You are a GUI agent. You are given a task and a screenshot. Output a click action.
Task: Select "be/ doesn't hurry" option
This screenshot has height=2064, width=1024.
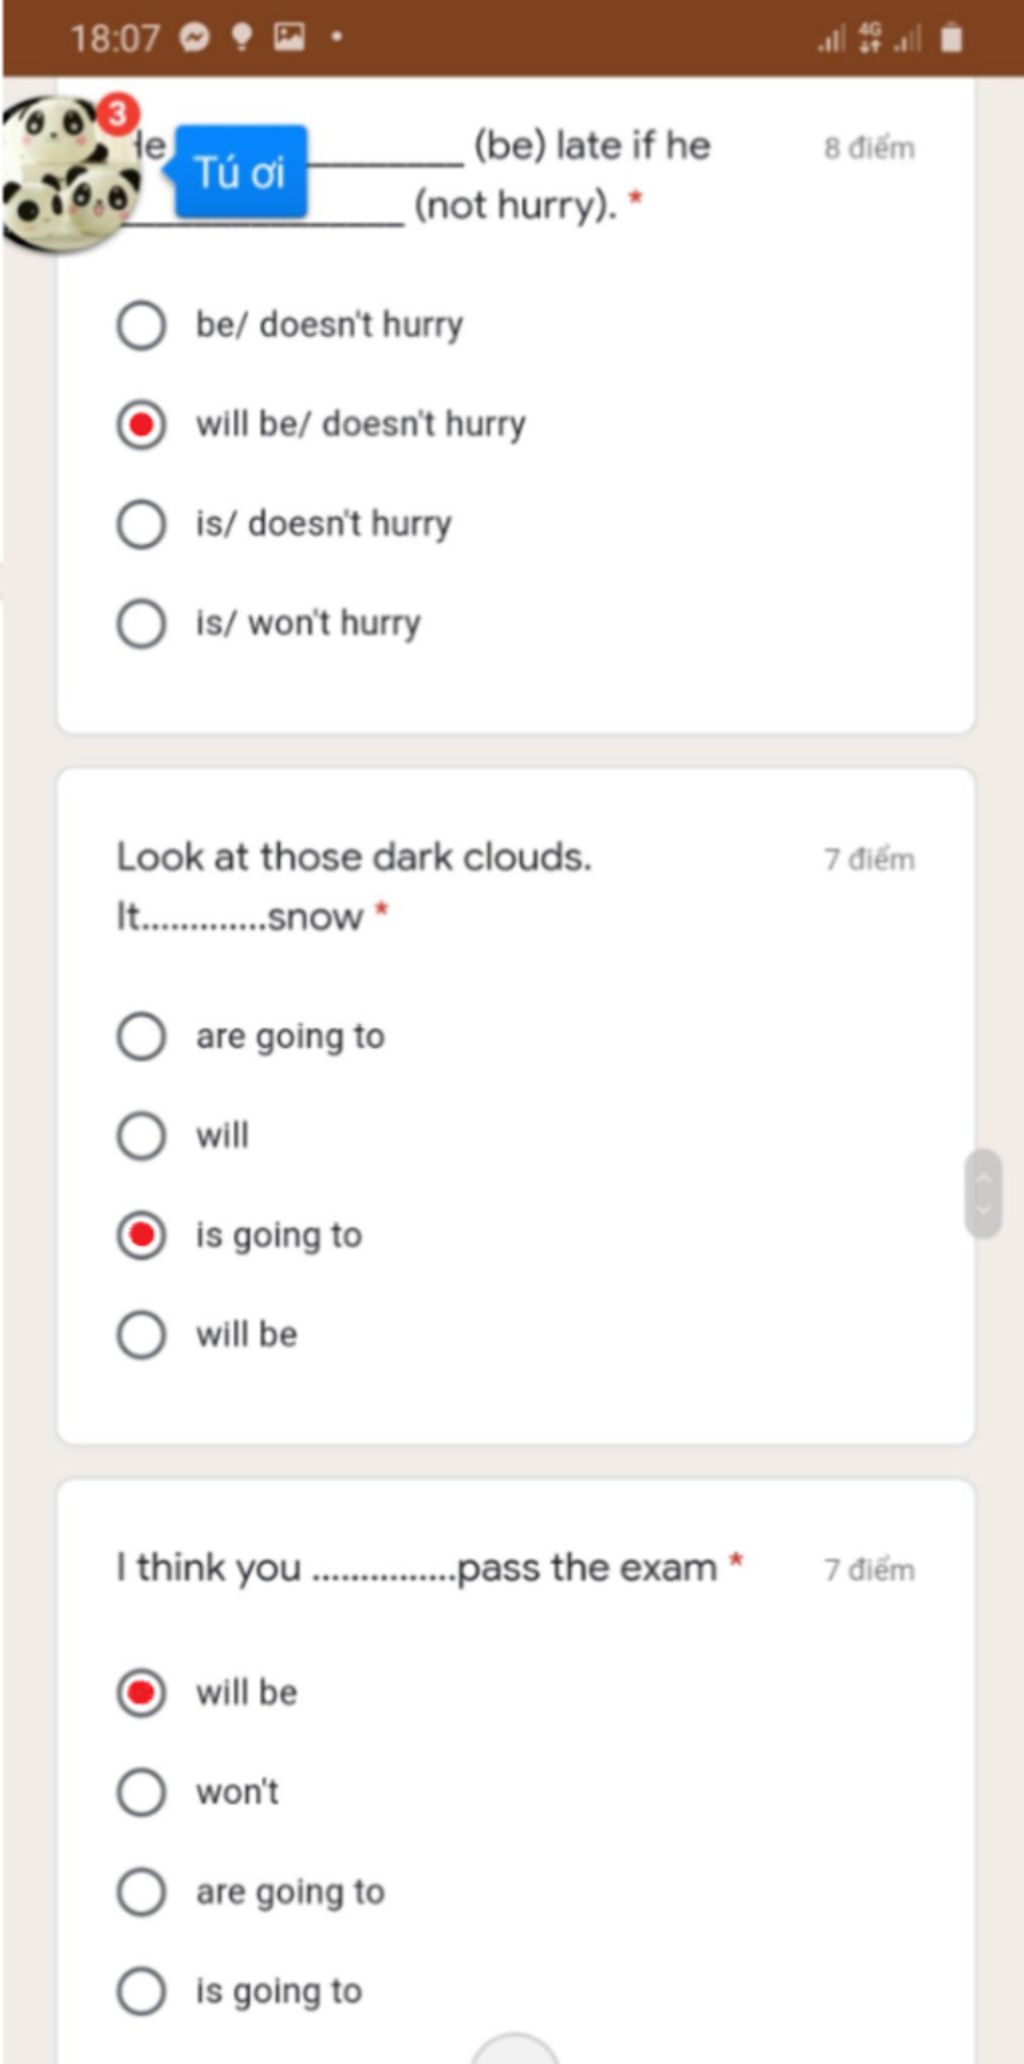[x=141, y=325]
